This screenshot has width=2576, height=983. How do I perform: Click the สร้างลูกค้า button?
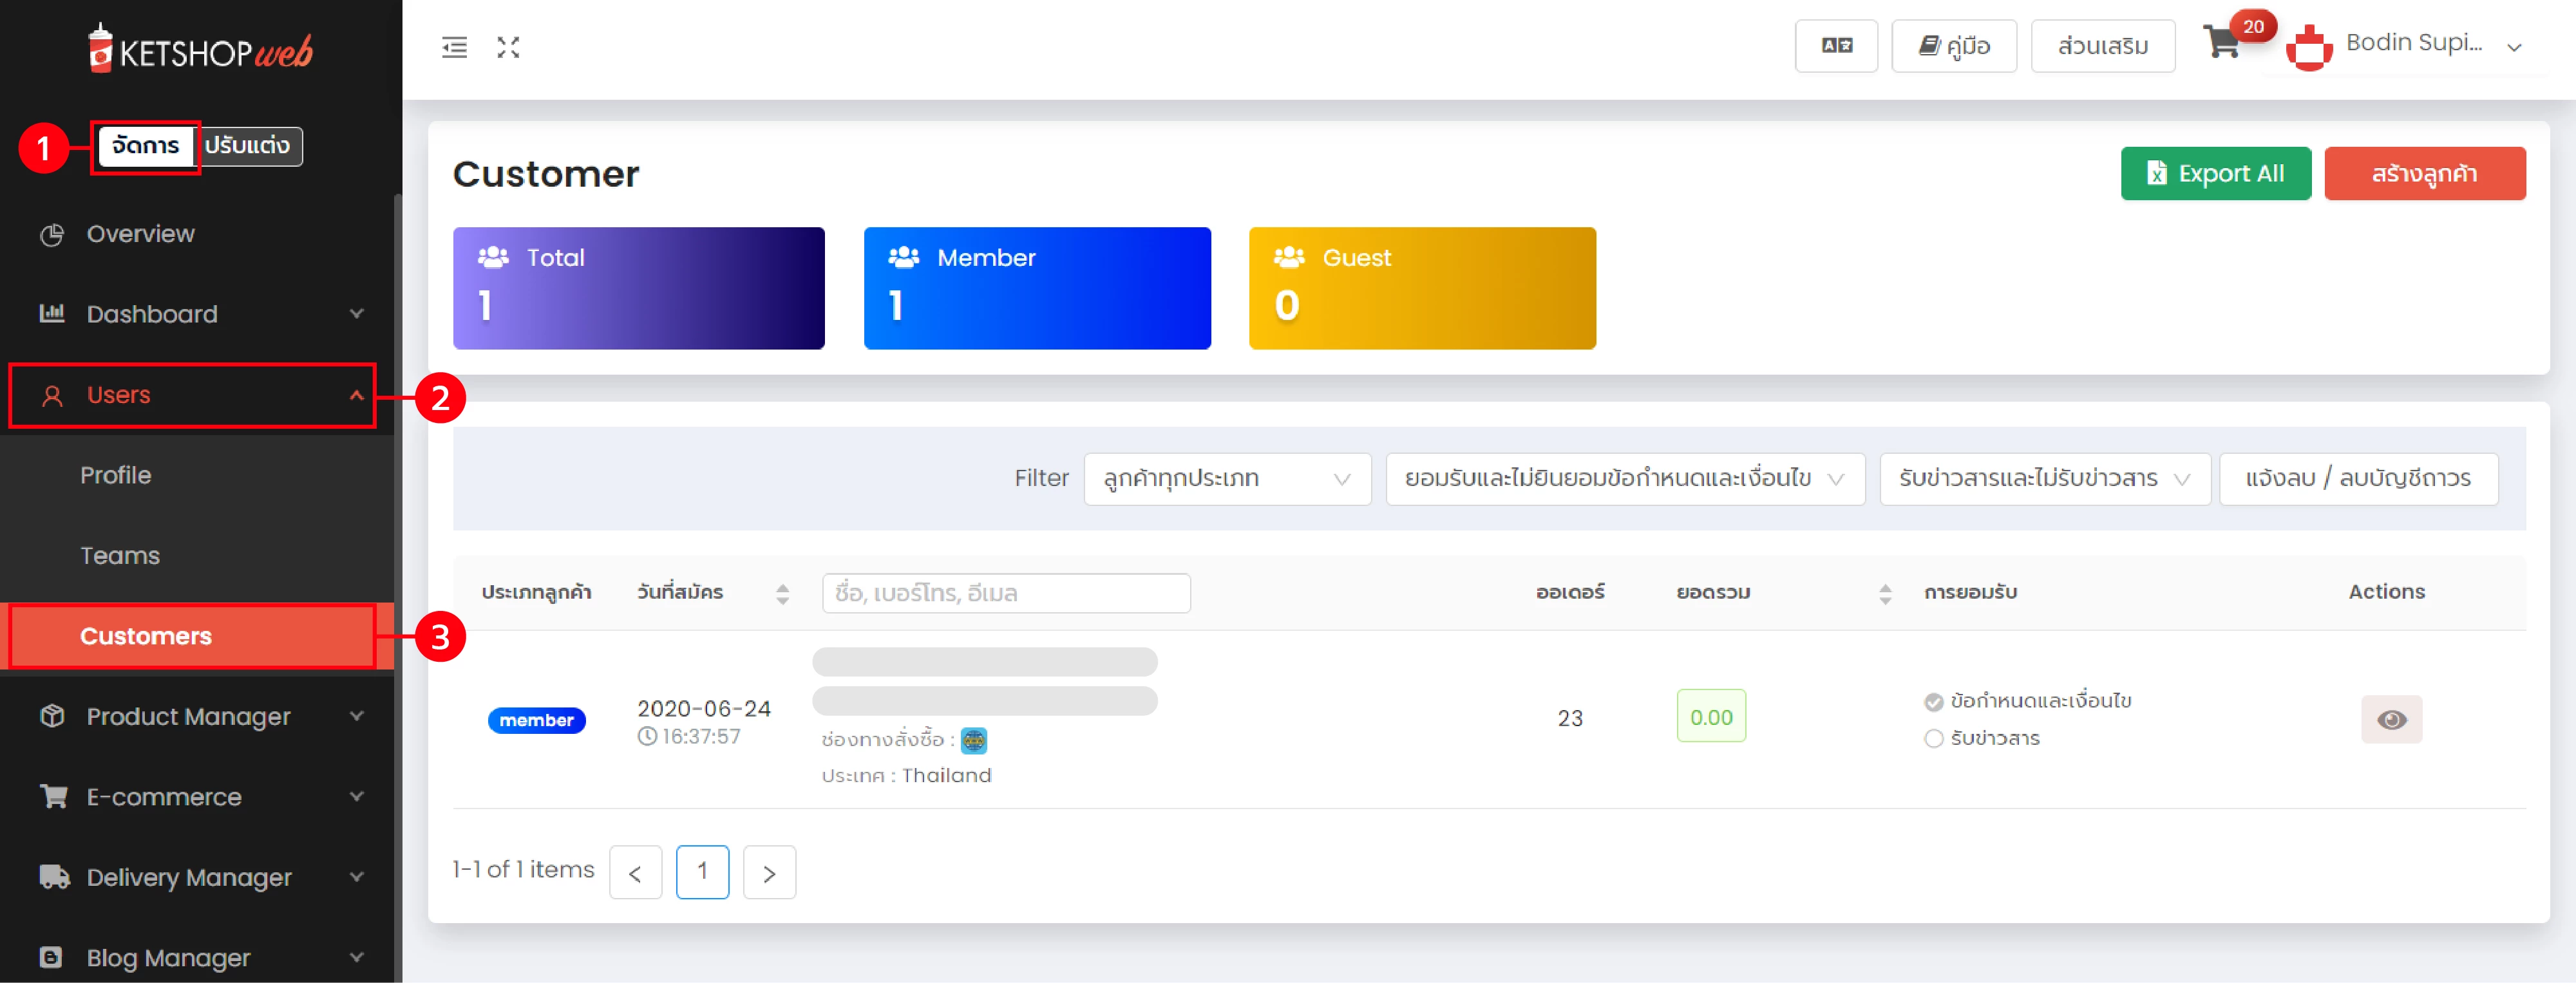(x=2424, y=174)
